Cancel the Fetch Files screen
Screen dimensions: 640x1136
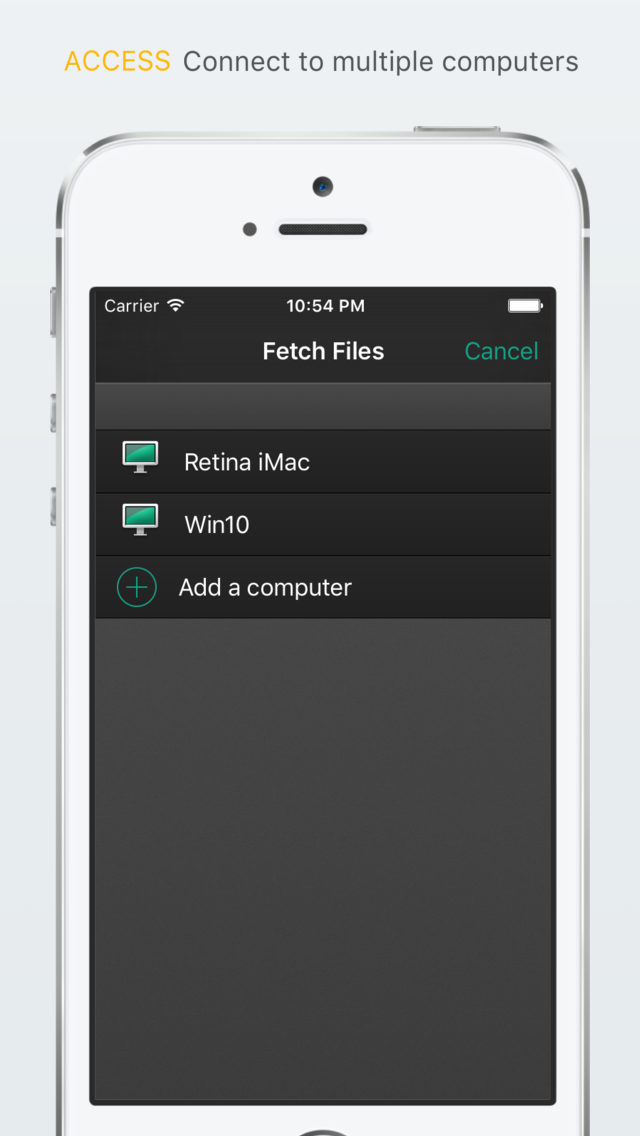[502, 351]
